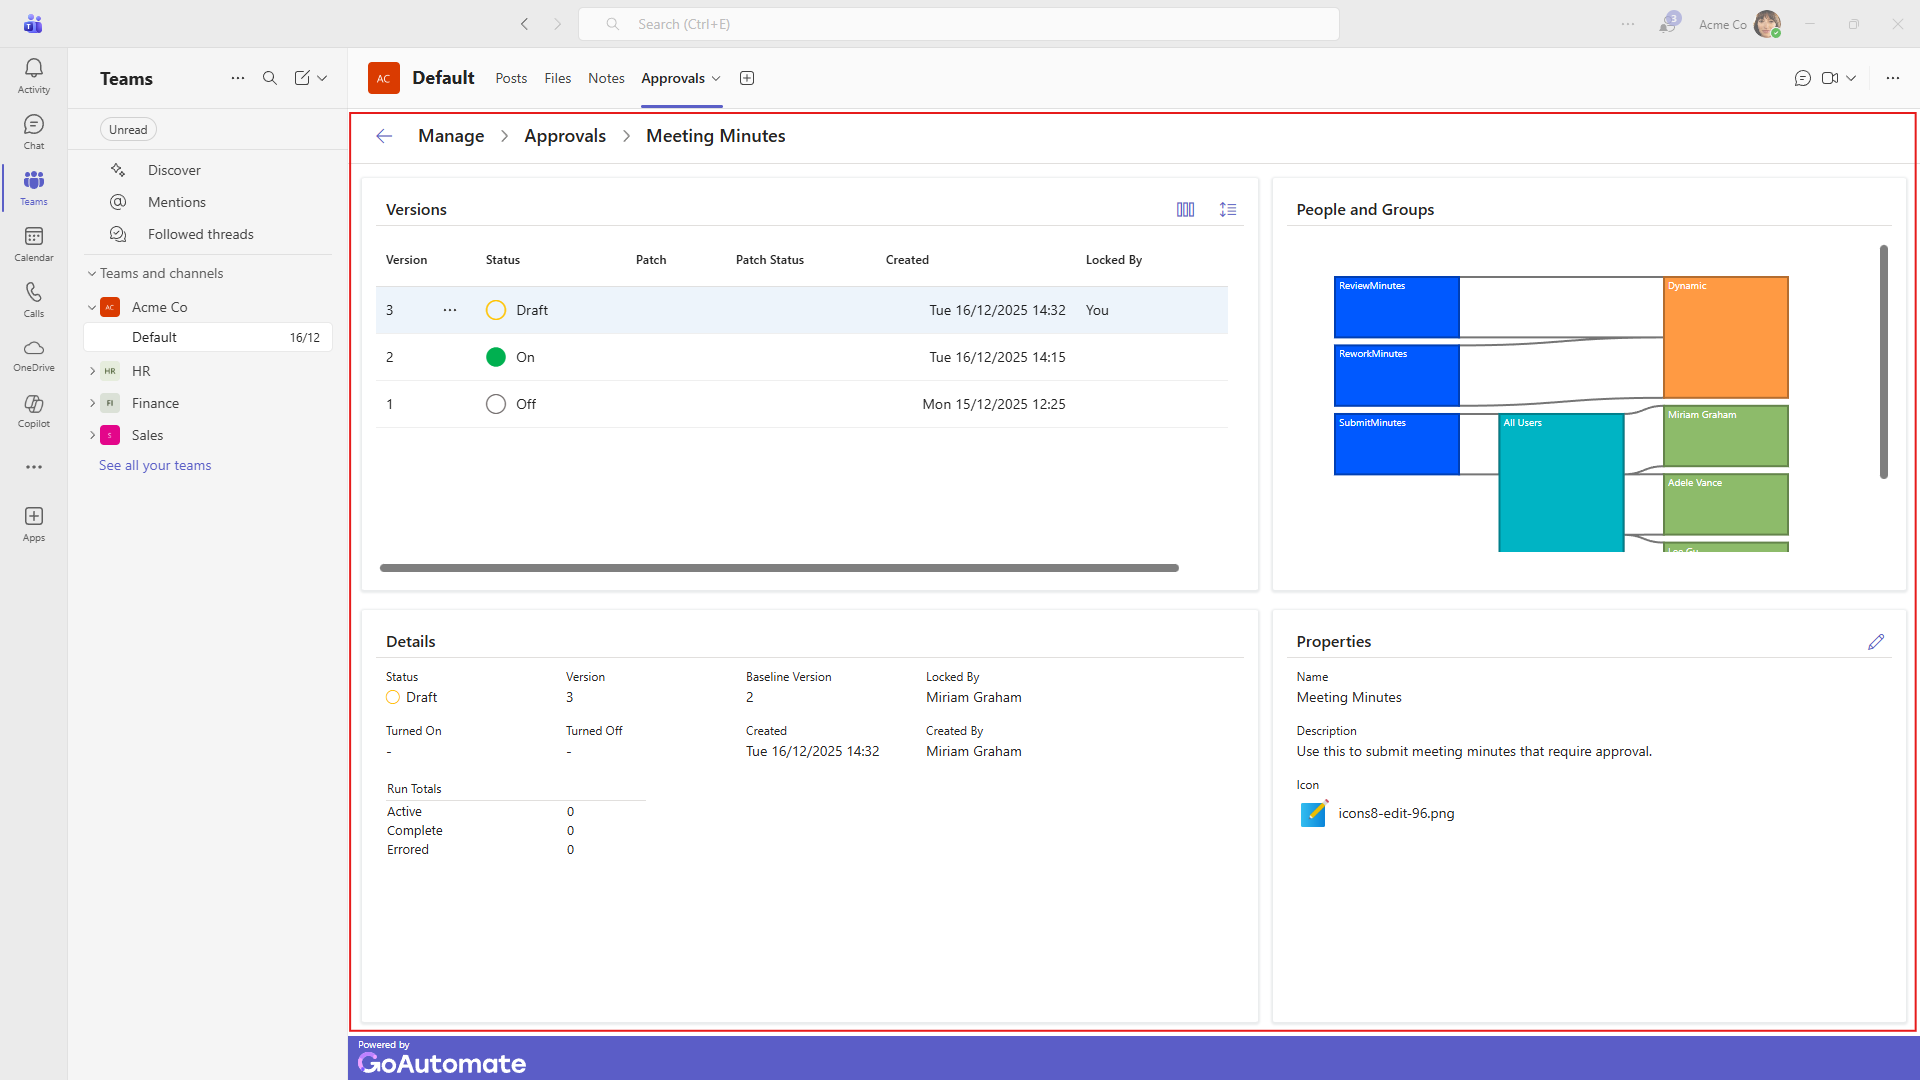Switch to the Notes tab
Screen dimensions: 1920x1080
606,78
